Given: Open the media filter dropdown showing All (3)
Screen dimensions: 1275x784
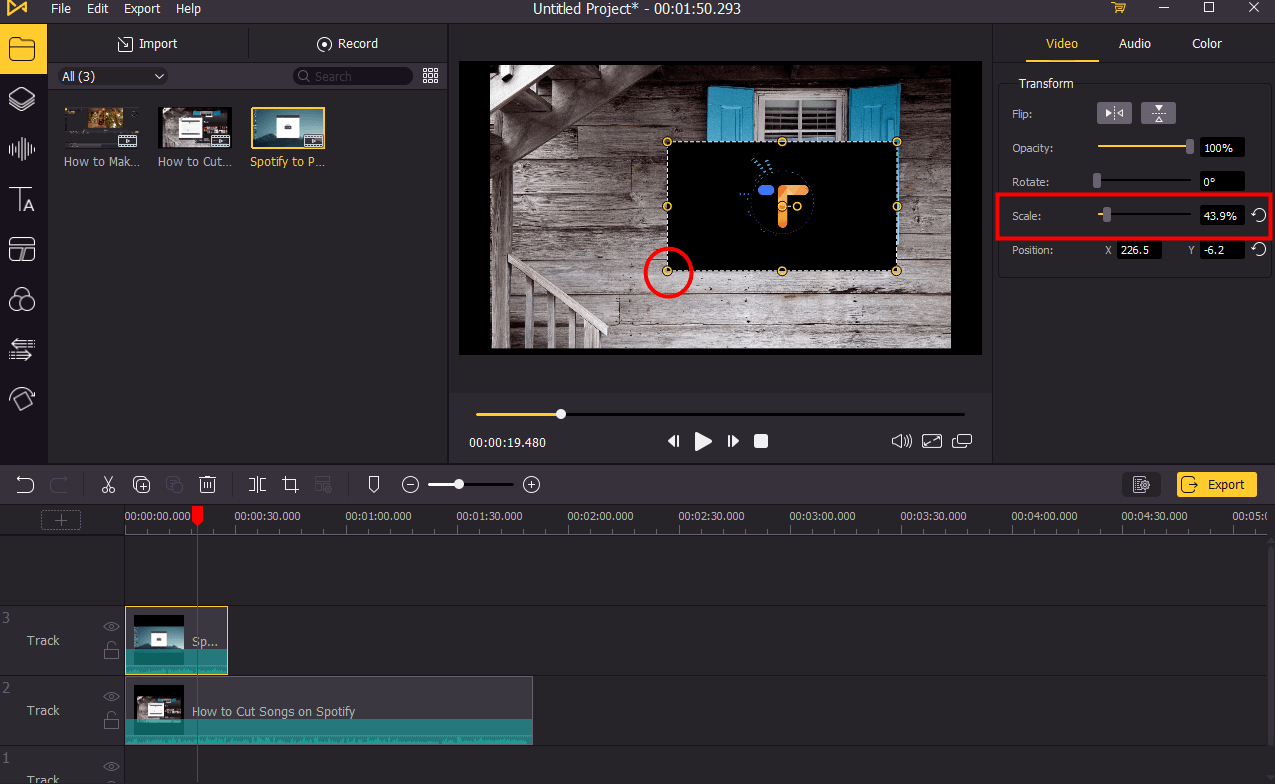Looking at the screenshot, I should tap(111, 75).
